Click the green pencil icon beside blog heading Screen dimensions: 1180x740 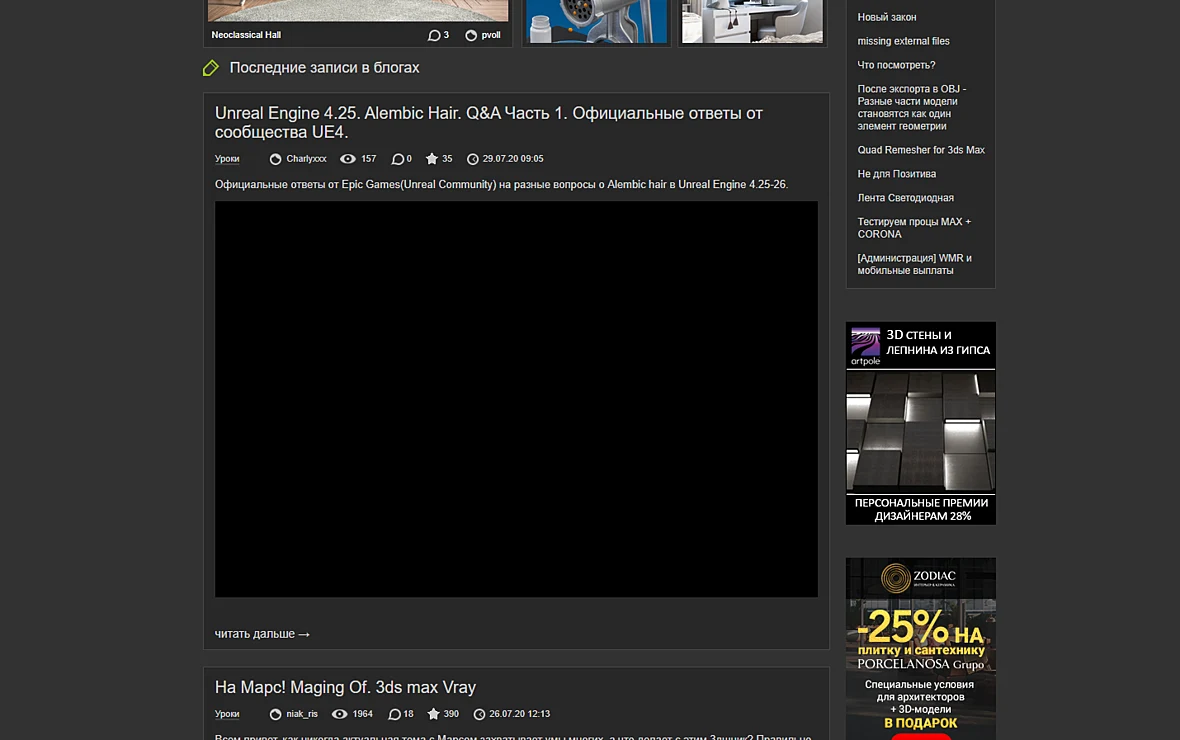[211, 68]
